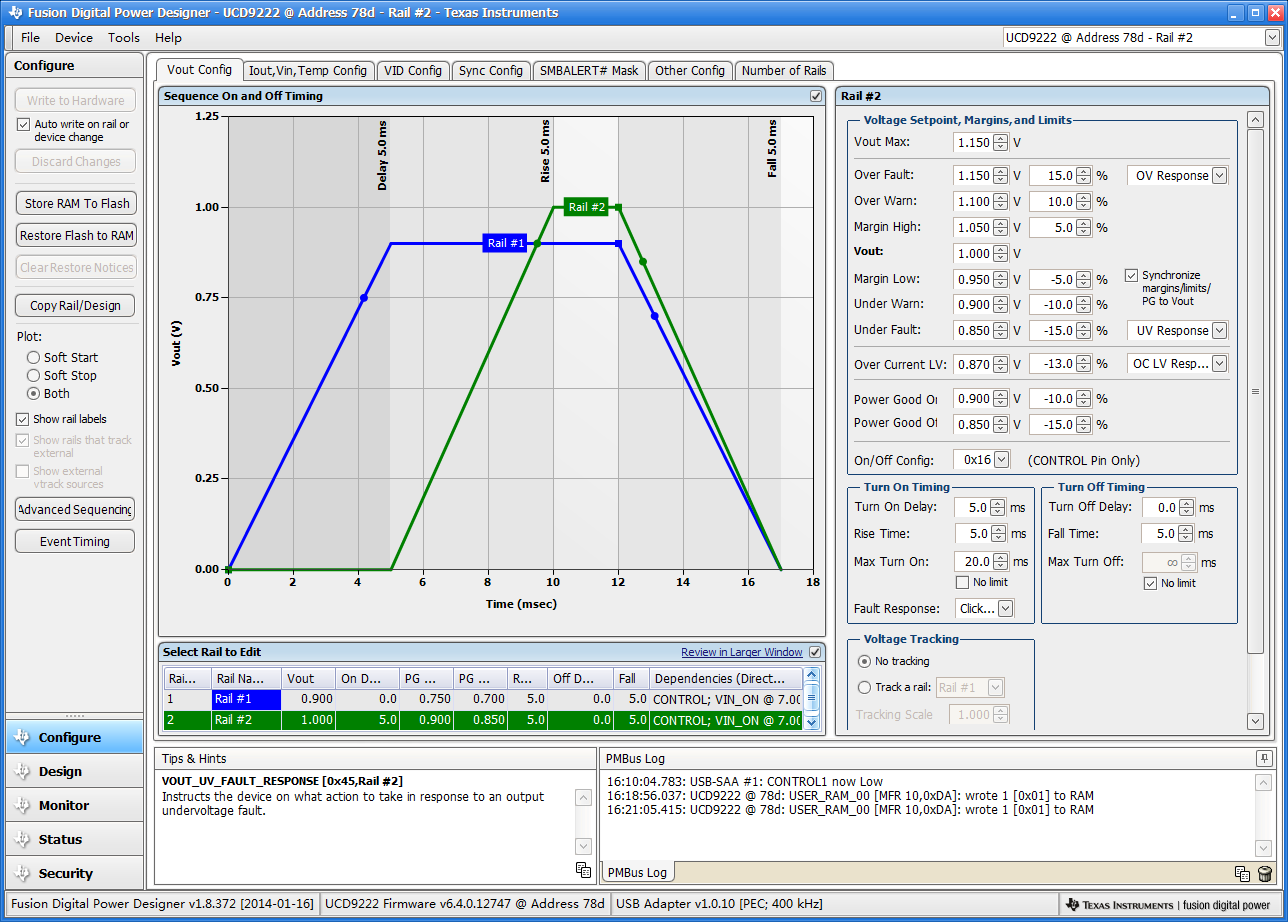Viewport: 1288px width, 922px height.
Task: Select Rail #2 row in rail table
Action: tap(483, 720)
